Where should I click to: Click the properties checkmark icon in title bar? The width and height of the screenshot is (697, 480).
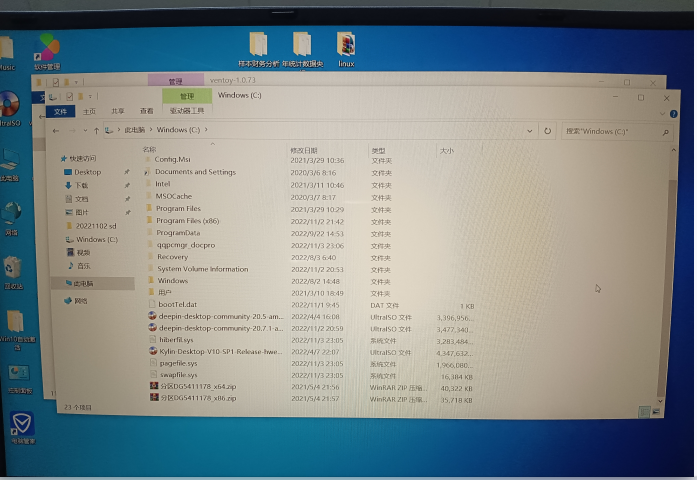pyautogui.click(x=70, y=96)
